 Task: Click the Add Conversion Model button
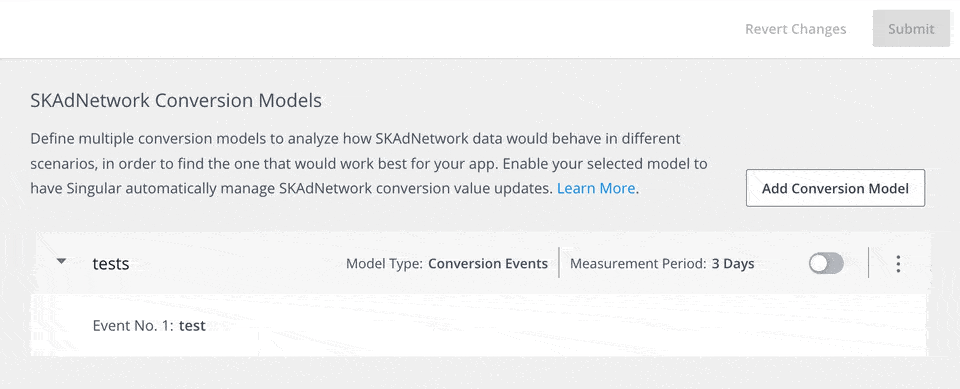(835, 188)
